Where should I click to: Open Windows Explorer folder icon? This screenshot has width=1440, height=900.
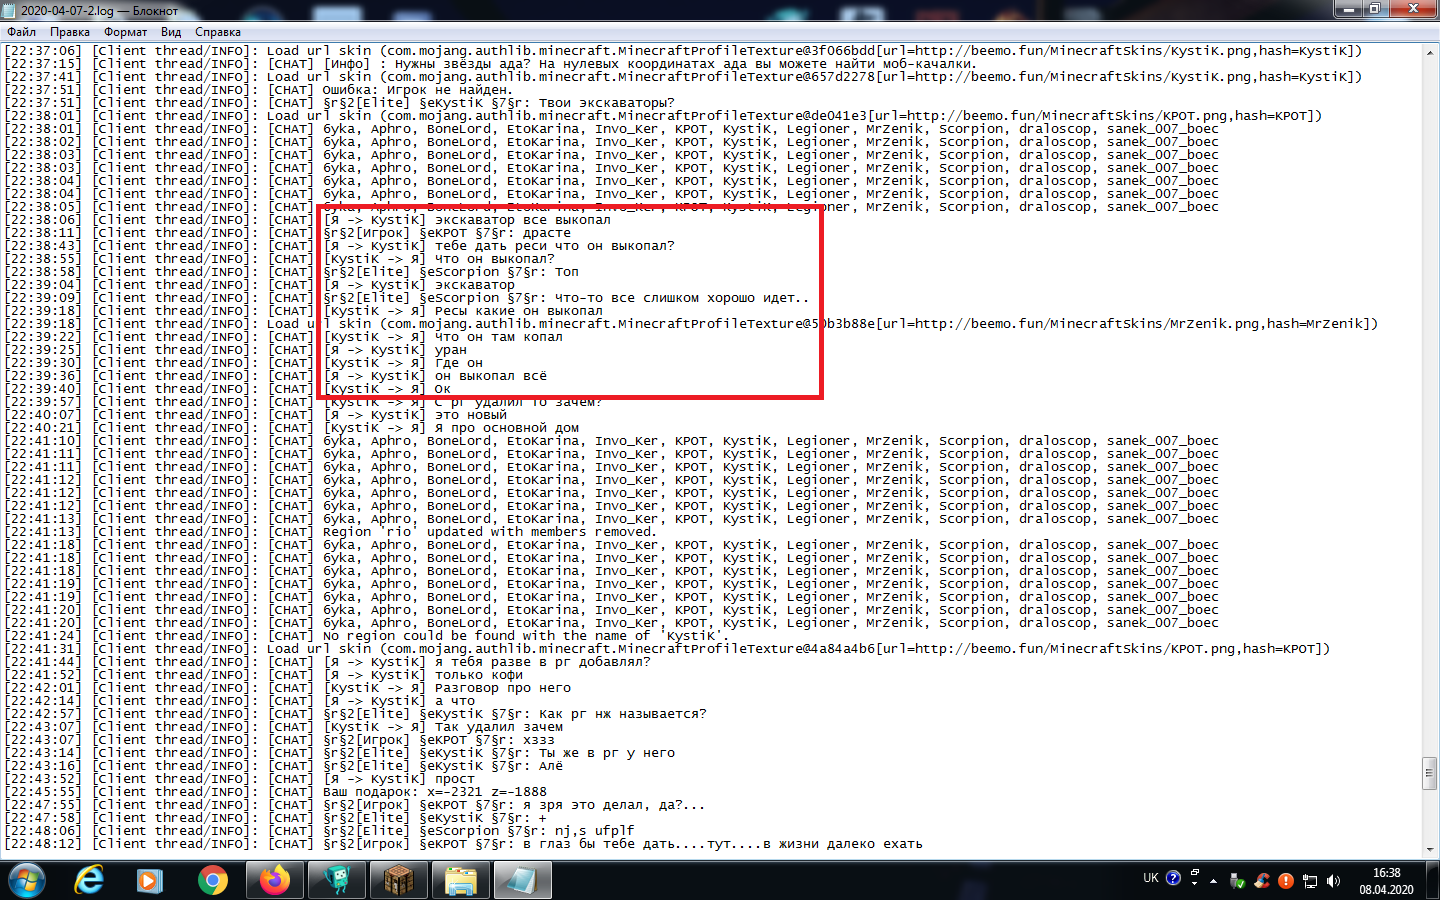461,880
